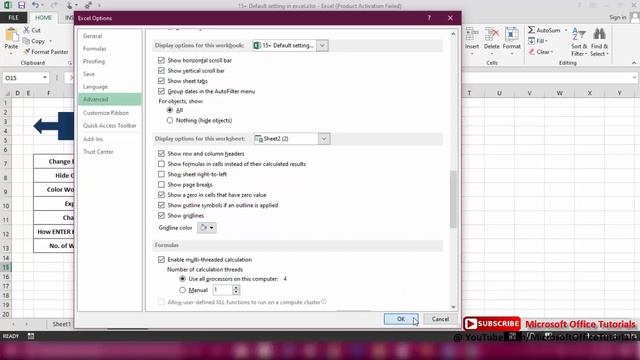Viewport: 640px width, 360px height.
Task: Toggle Show vertical scroll bar checkbox
Action: pos(161,70)
